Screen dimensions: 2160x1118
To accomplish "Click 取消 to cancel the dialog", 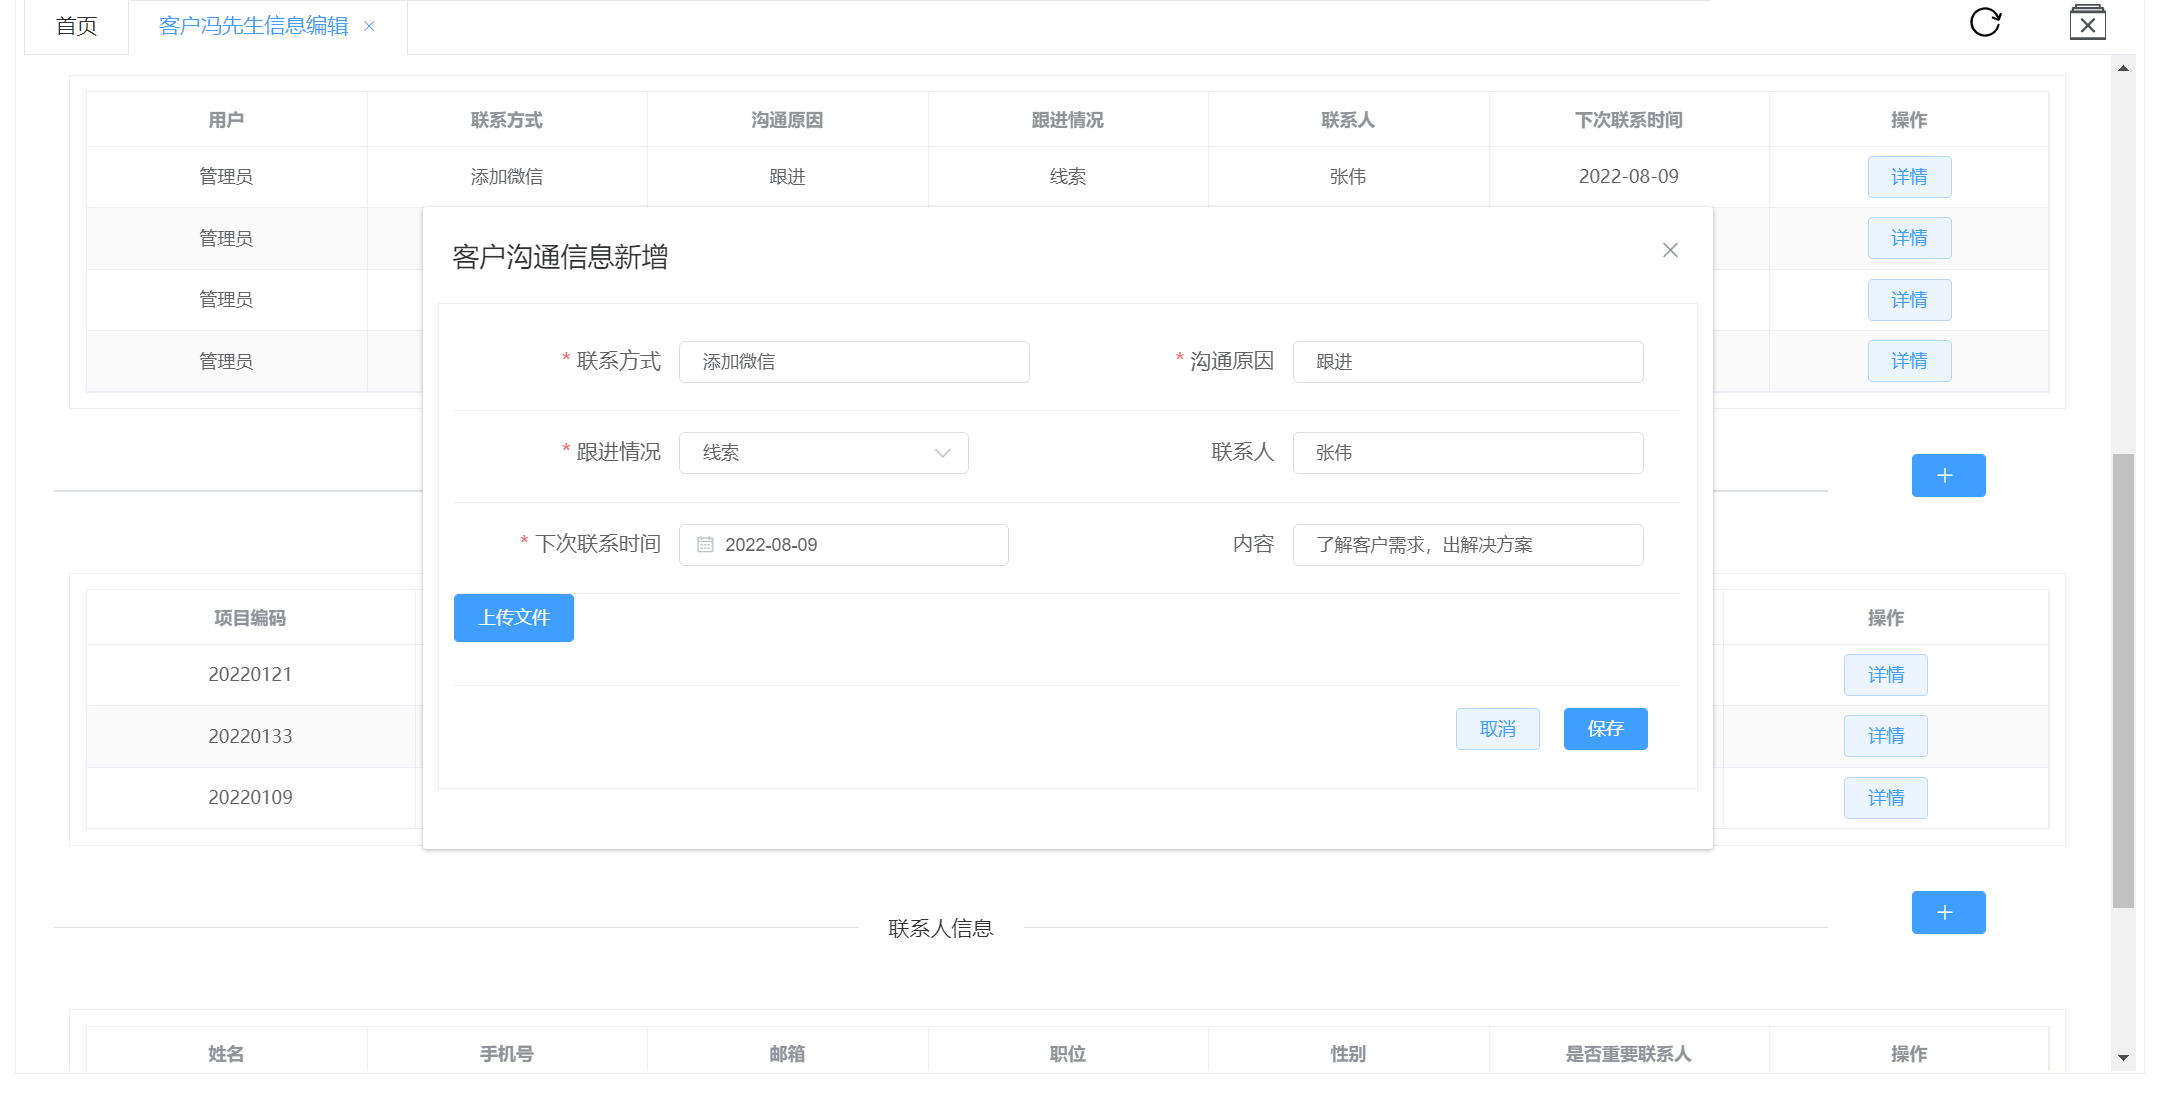I will [x=1497, y=729].
